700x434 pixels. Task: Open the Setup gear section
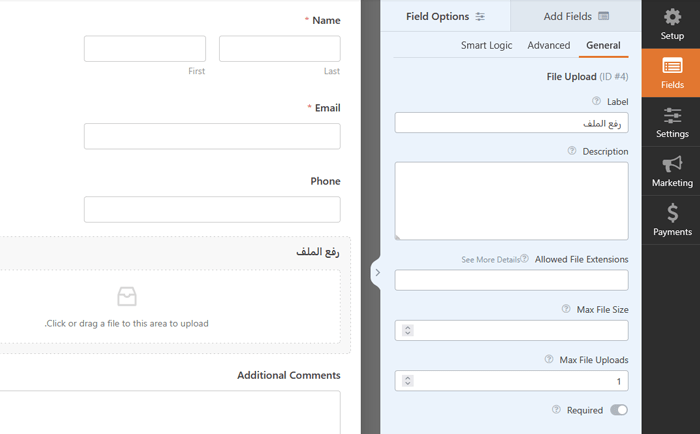click(x=671, y=24)
